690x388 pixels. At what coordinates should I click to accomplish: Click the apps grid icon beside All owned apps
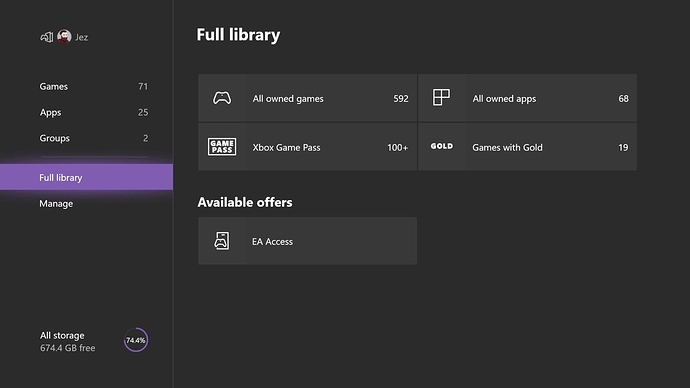tap(441, 97)
